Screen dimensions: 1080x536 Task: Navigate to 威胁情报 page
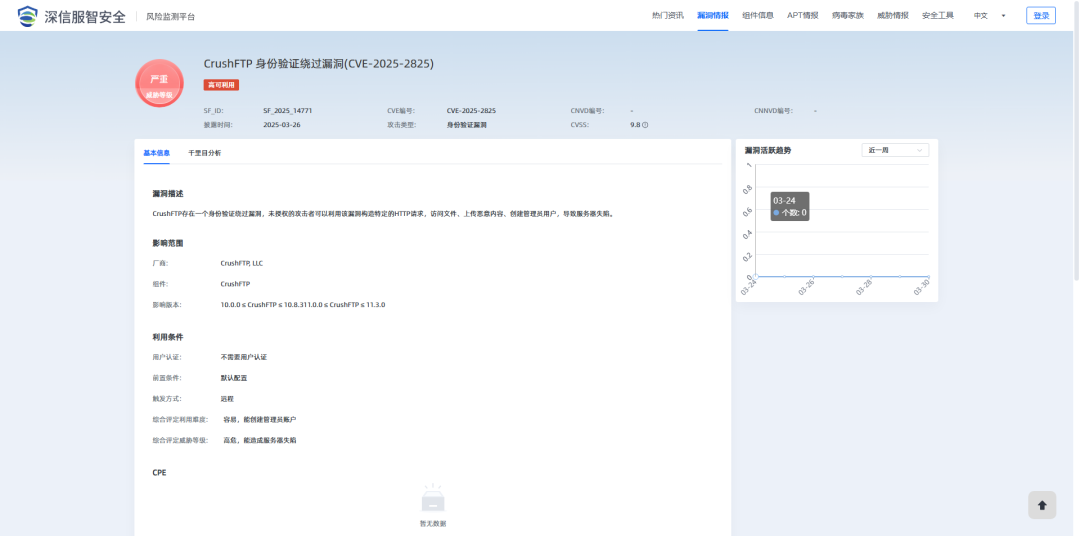tap(893, 16)
